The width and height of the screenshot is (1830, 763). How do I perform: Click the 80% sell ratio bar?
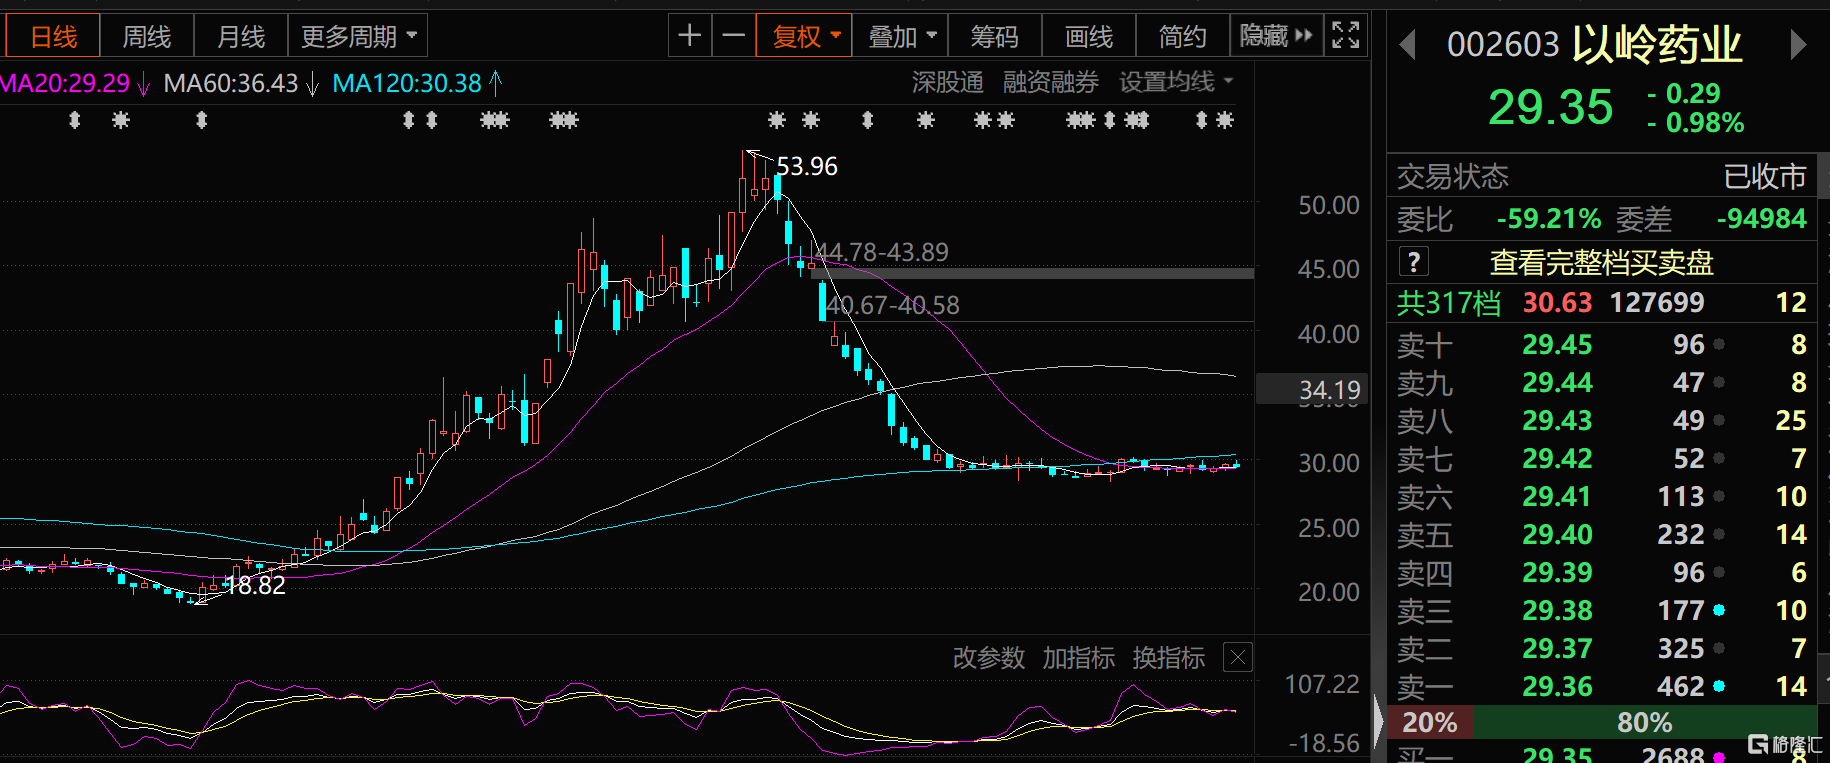click(x=1645, y=722)
